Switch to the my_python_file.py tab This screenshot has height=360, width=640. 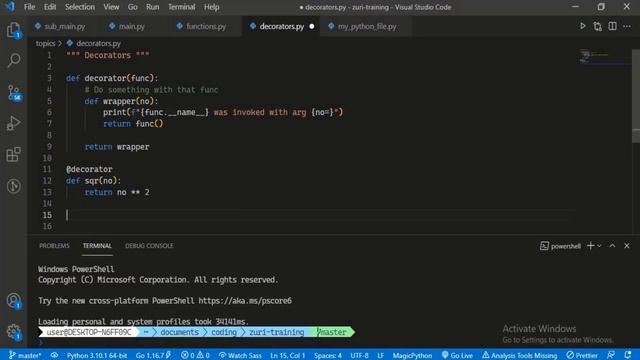coord(367,27)
